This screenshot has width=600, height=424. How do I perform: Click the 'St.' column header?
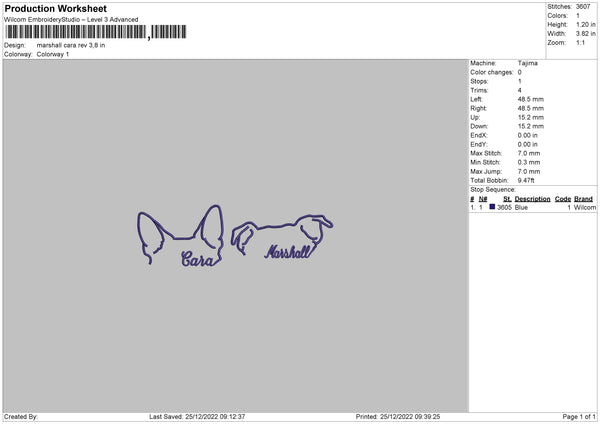coord(507,199)
